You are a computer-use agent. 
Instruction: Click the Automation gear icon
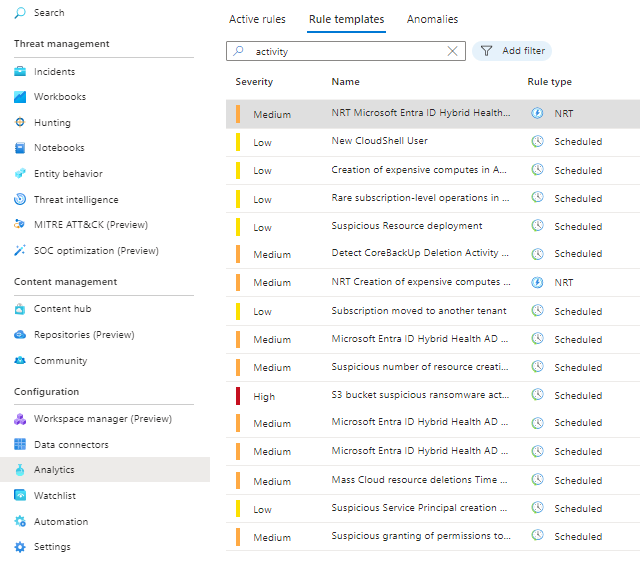coord(20,521)
